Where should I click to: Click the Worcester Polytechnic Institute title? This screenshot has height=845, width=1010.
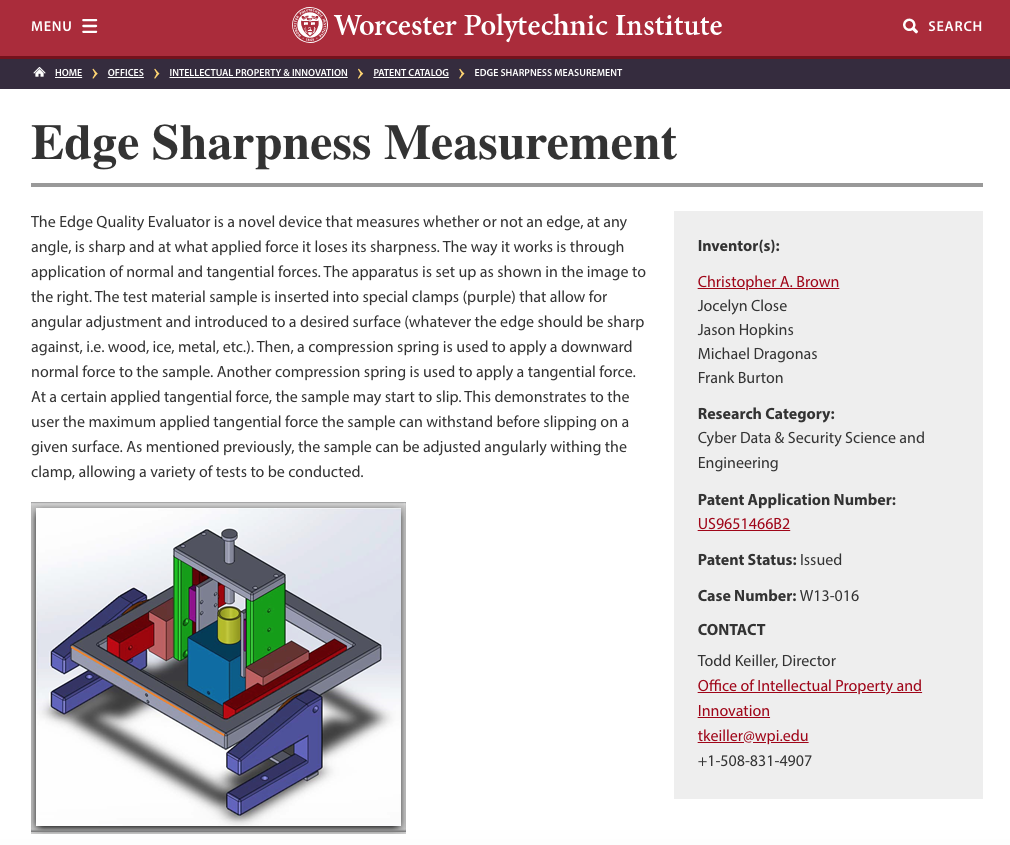pyautogui.click(x=528, y=25)
